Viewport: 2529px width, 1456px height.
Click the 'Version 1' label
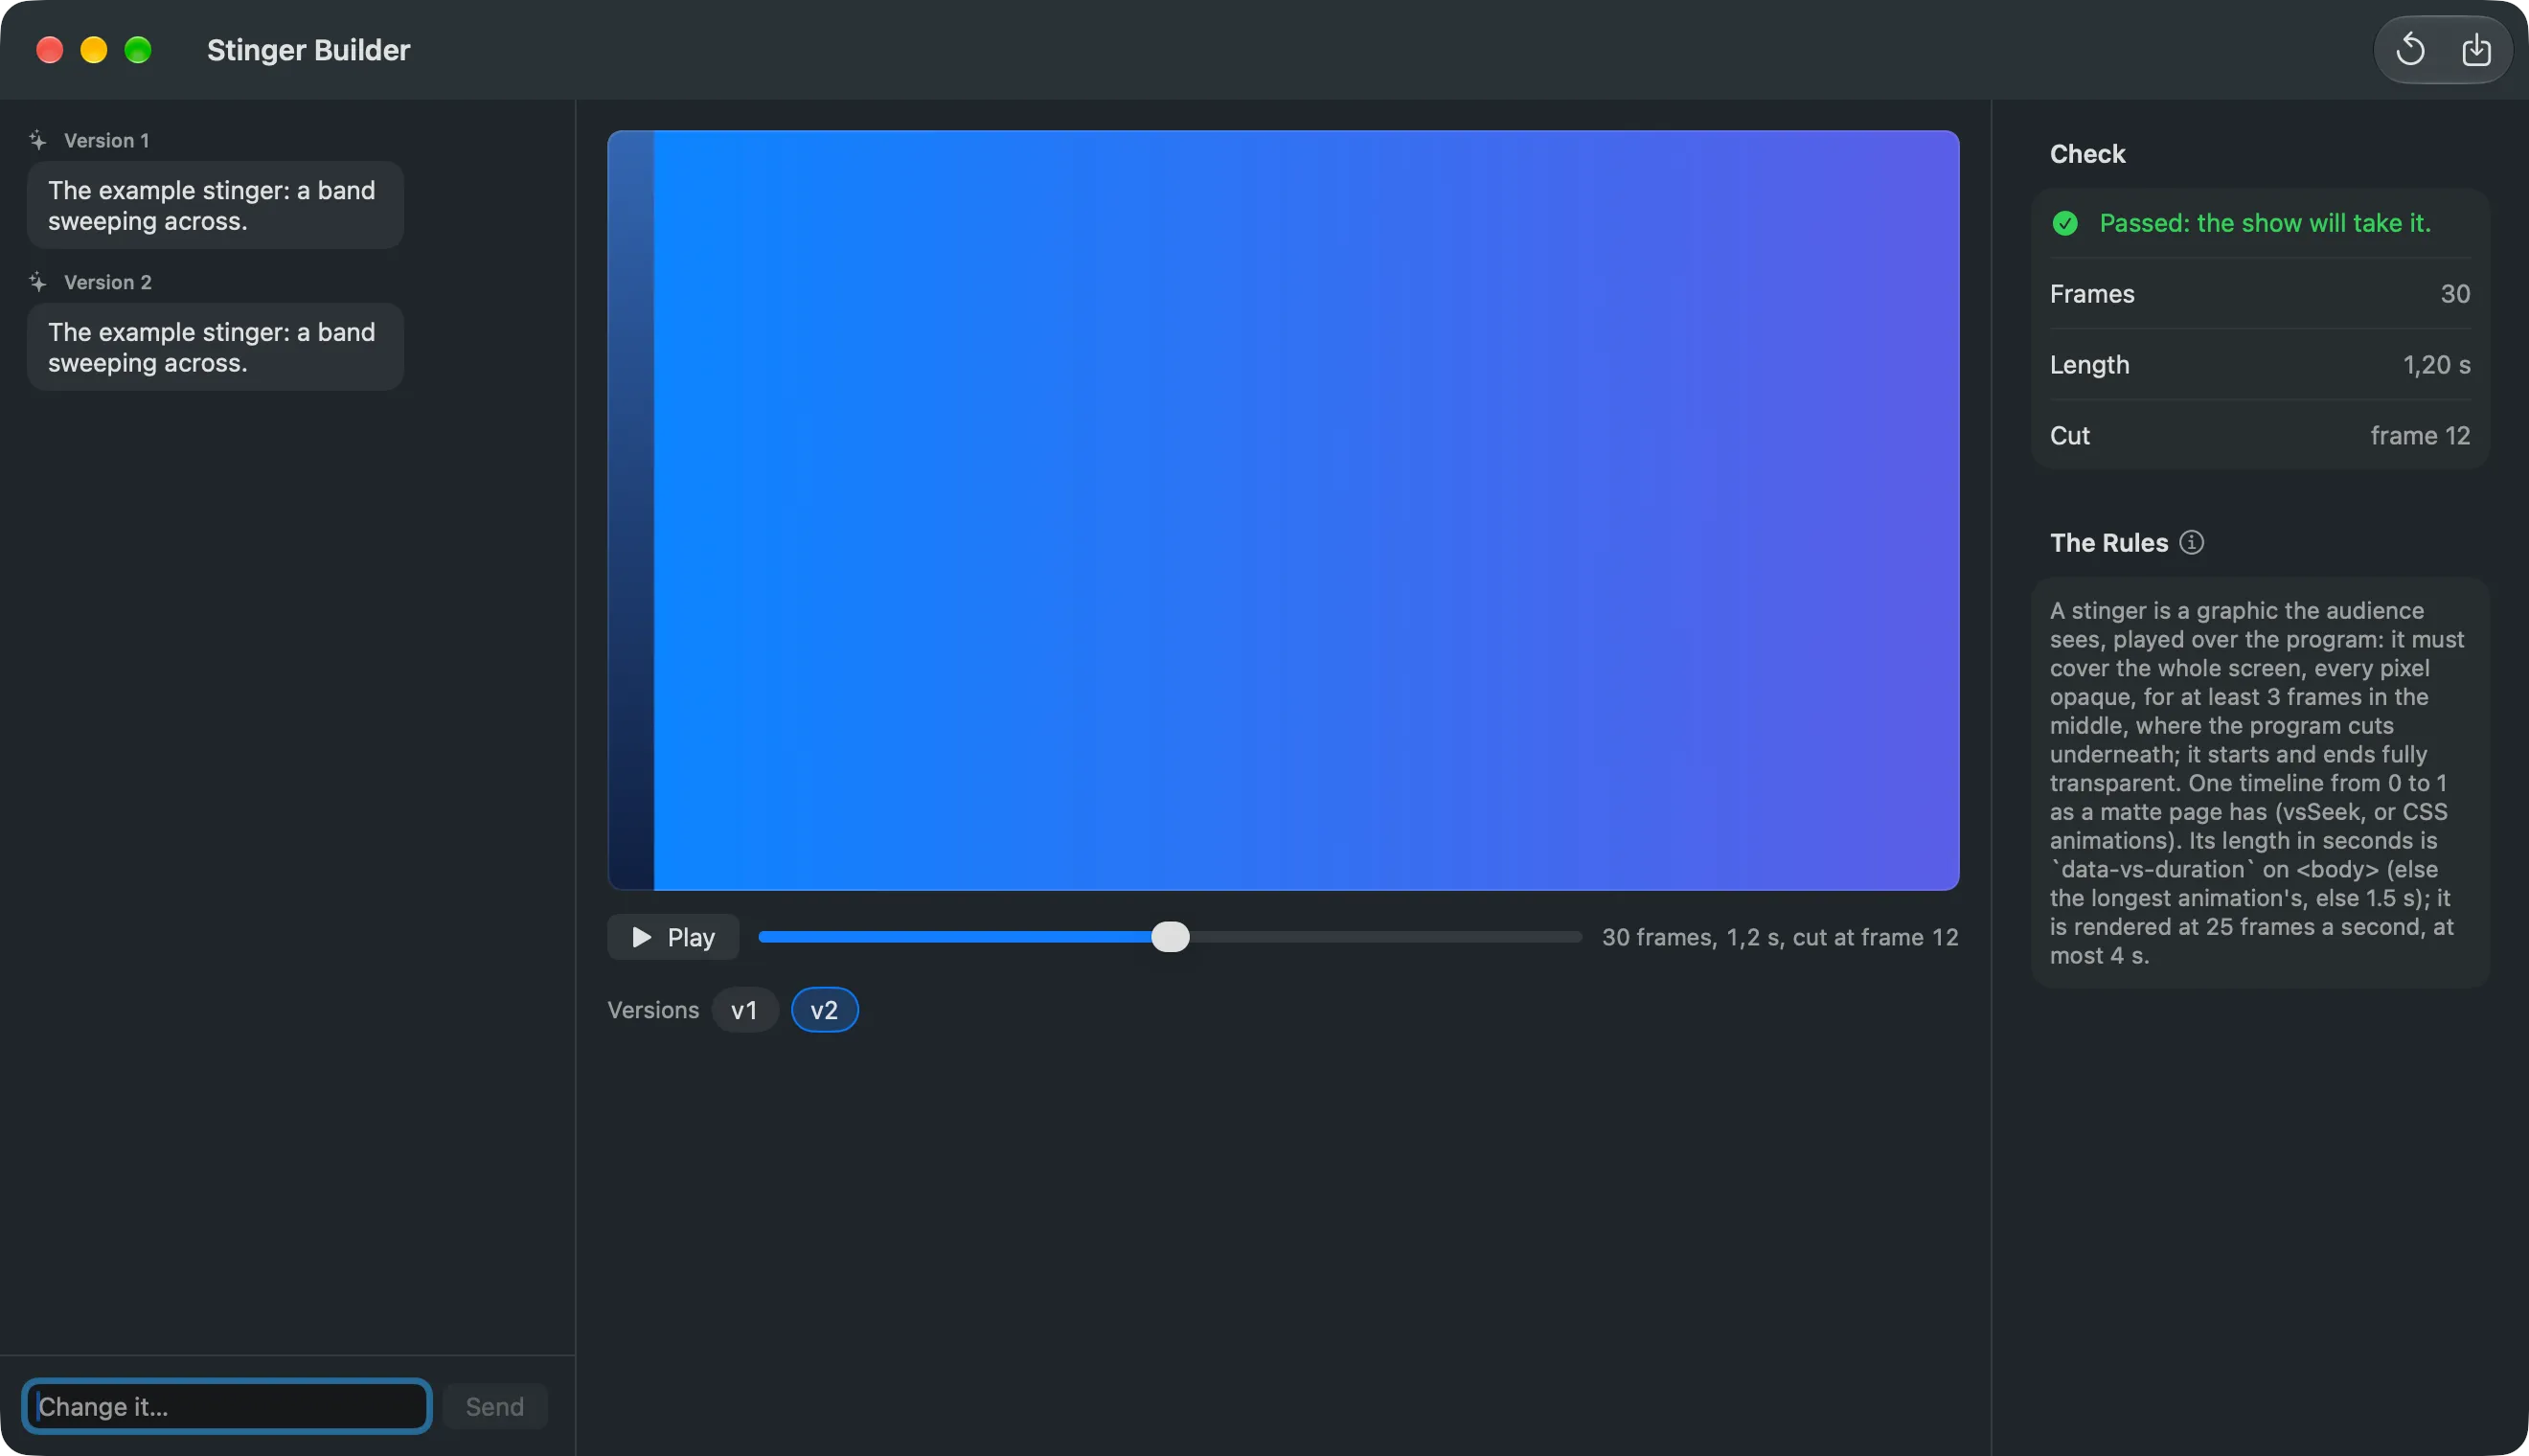point(106,140)
